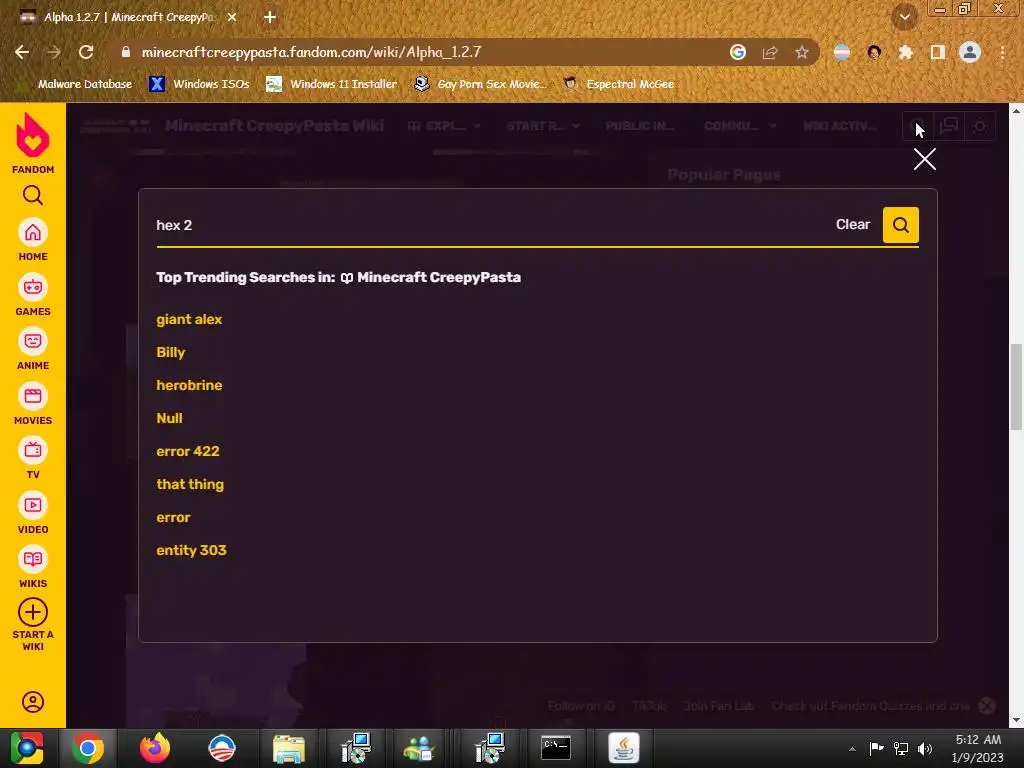Screen dimensions: 1024x768
Task: Toggle the Chrome side panel icon
Action: (938, 52)
